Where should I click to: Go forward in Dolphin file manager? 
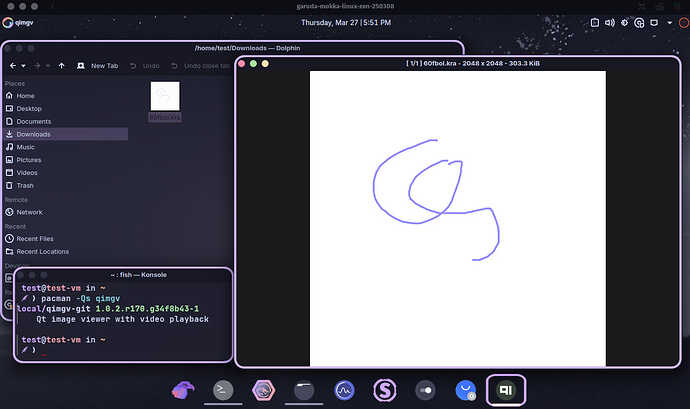pos(37,66)
